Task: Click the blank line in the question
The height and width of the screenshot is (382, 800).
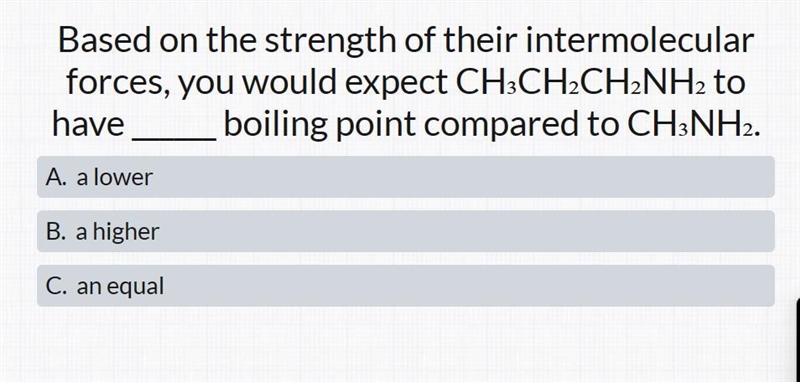Action: [174, 135]
